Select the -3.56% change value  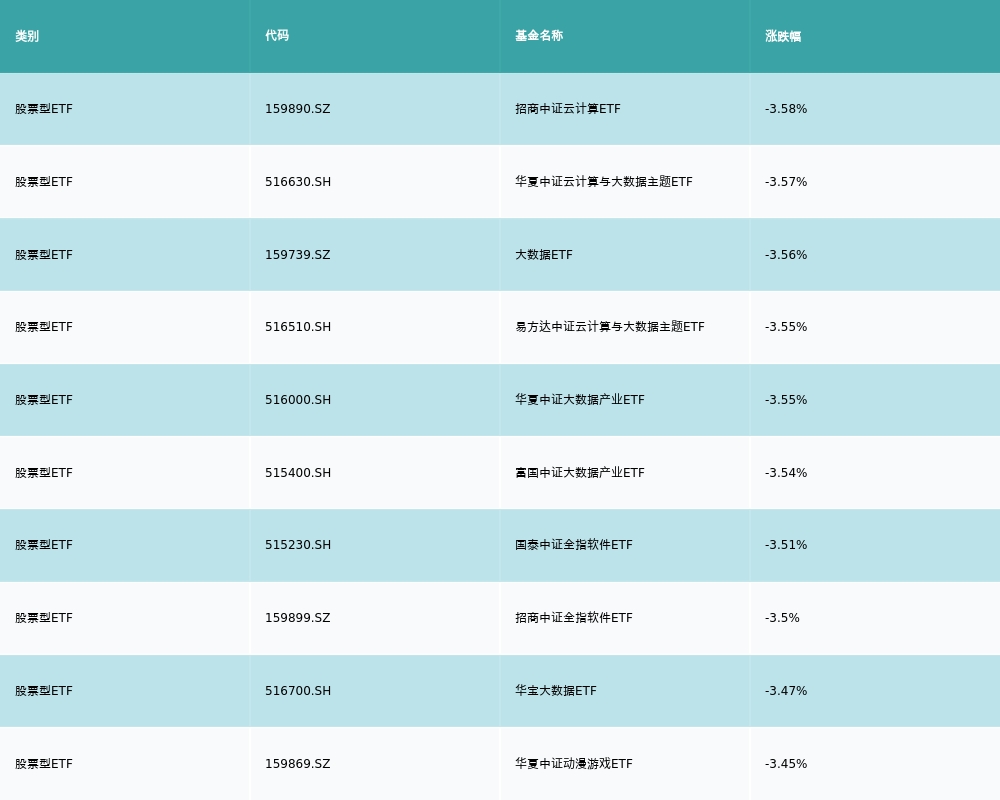(786, 255)
